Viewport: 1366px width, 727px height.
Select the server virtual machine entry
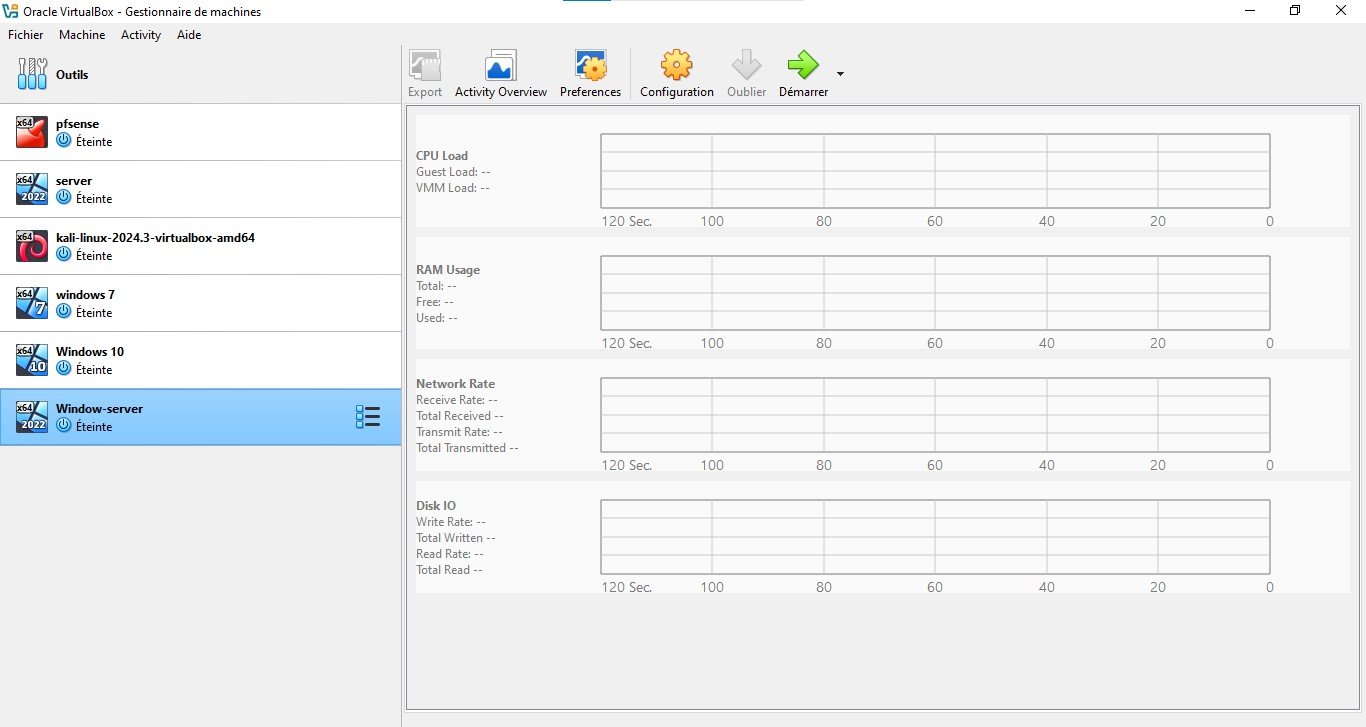coord(200,189)
